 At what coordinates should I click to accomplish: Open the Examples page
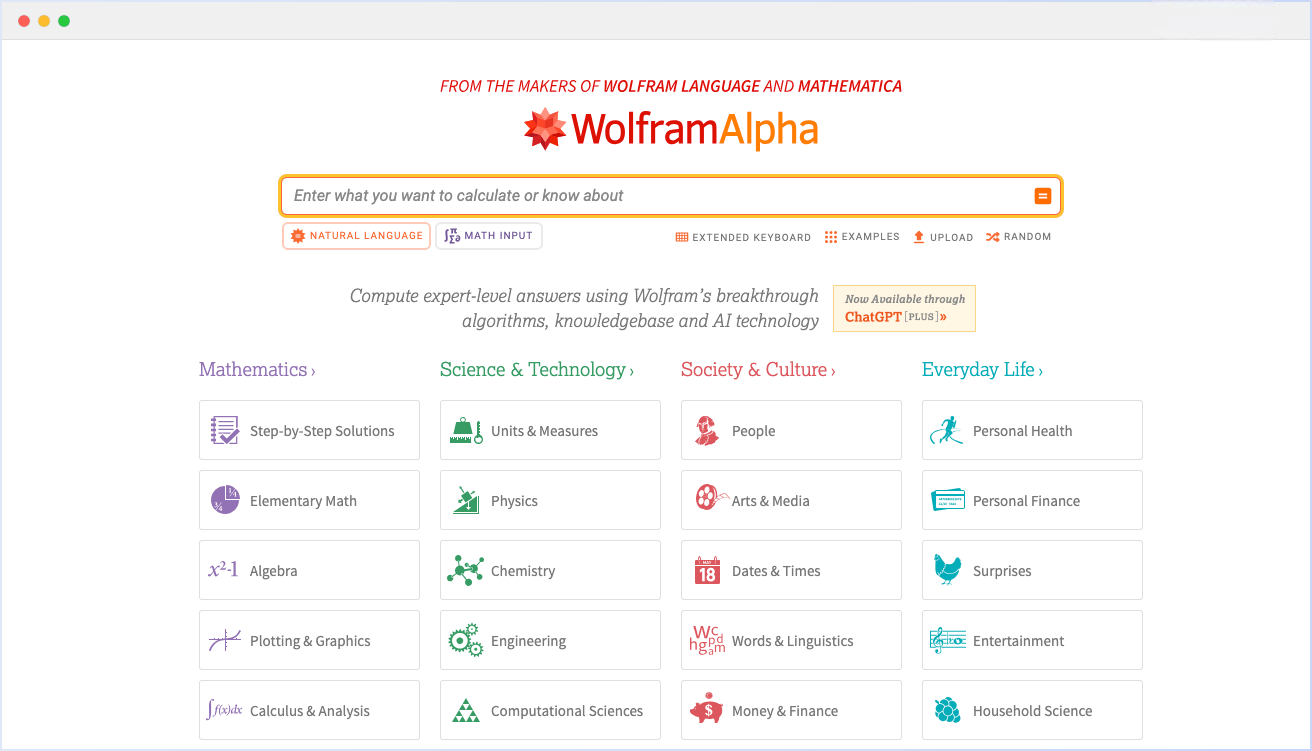862,237
